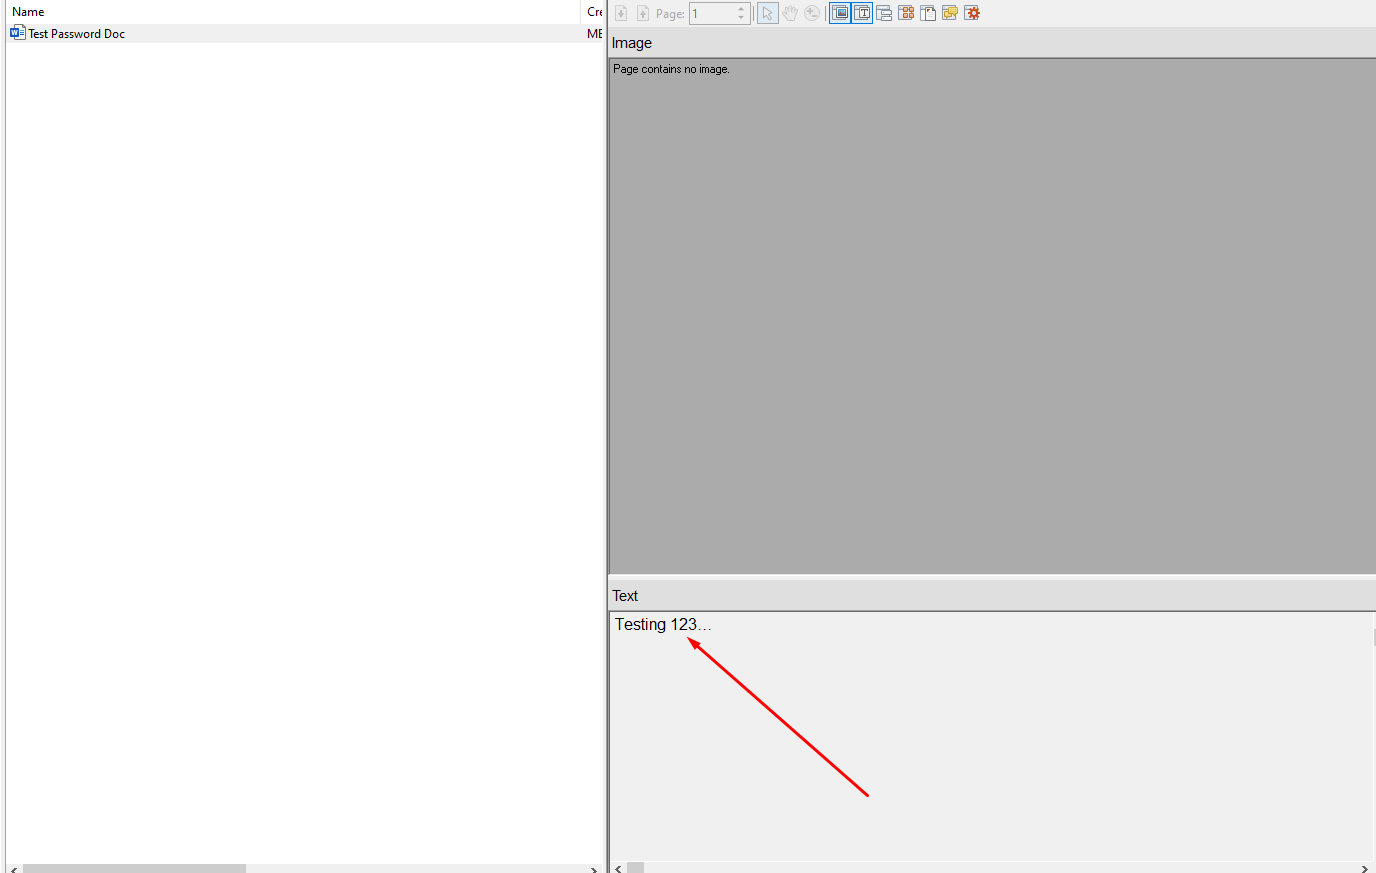Image resolution: width=1376 pixels, height=873 pixels.
Task: Open the red gear settings pane
Action: 972,13
